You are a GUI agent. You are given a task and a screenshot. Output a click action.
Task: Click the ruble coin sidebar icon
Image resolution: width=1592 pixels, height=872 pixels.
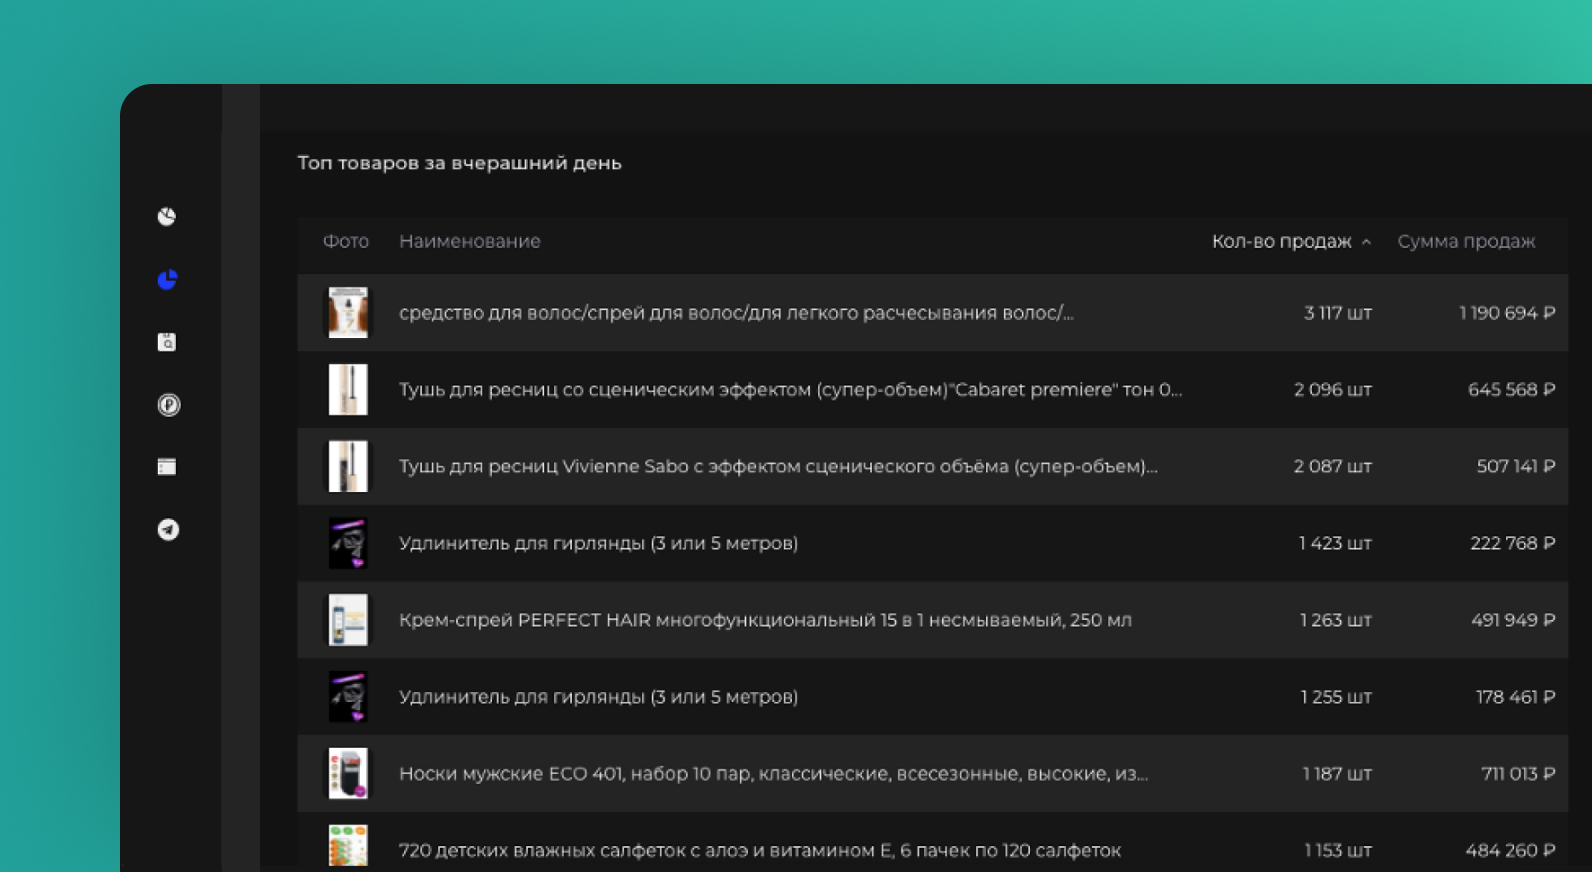tap(168, 405)
